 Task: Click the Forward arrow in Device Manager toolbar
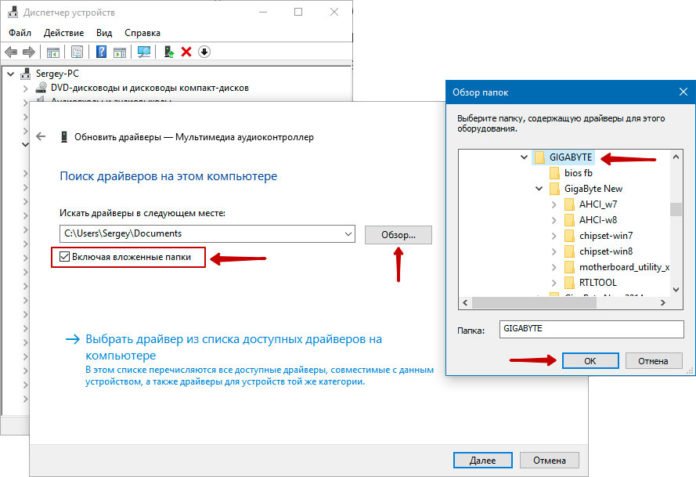point(28,52)
